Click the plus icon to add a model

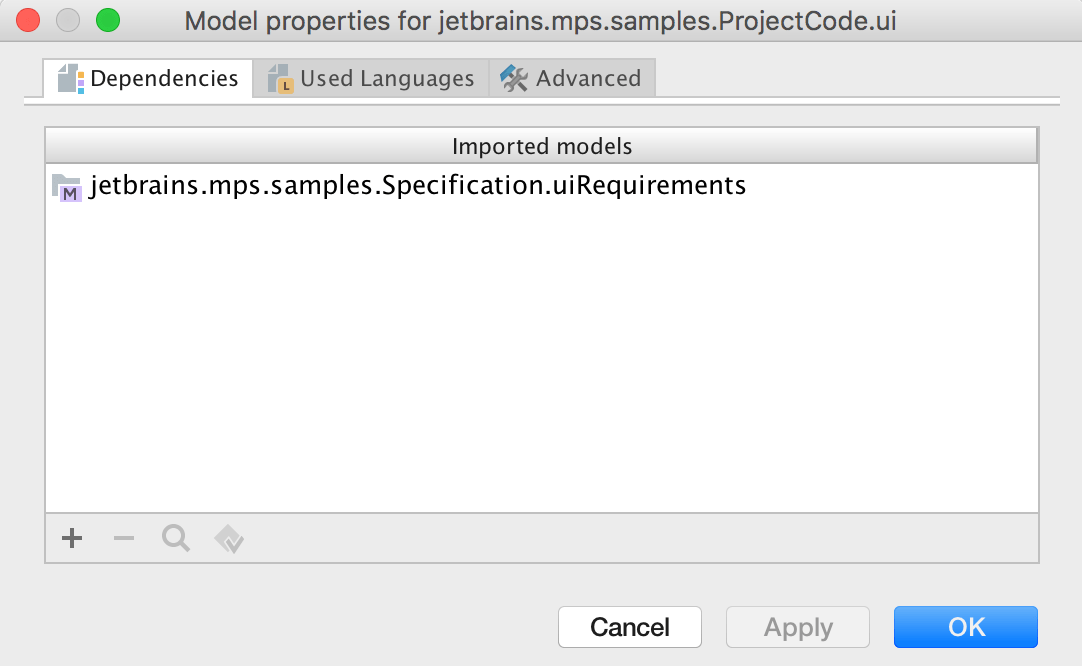71,539
